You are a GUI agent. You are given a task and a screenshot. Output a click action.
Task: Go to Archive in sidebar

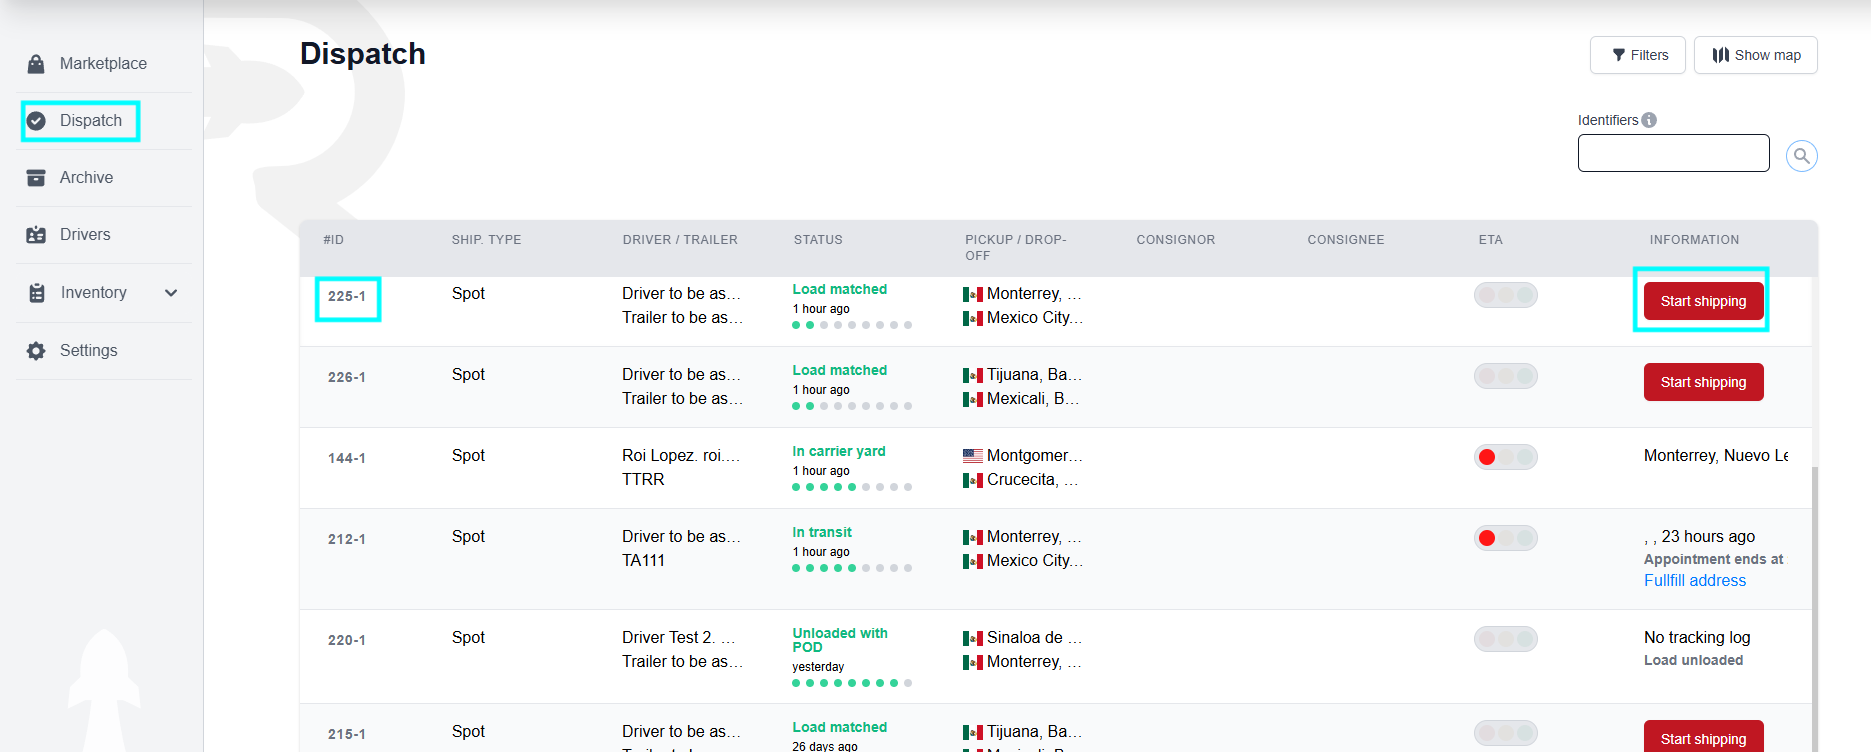coord(86,178)
